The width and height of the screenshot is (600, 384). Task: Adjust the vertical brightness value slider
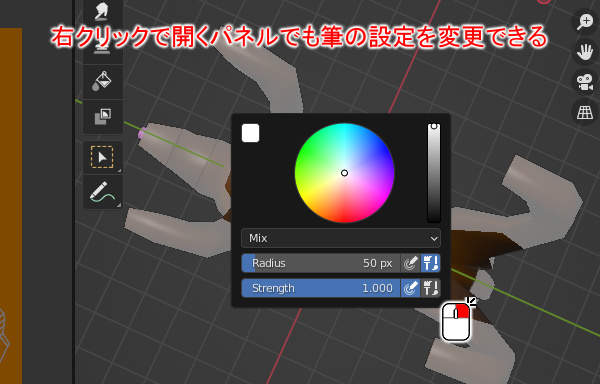coord(434,172)
